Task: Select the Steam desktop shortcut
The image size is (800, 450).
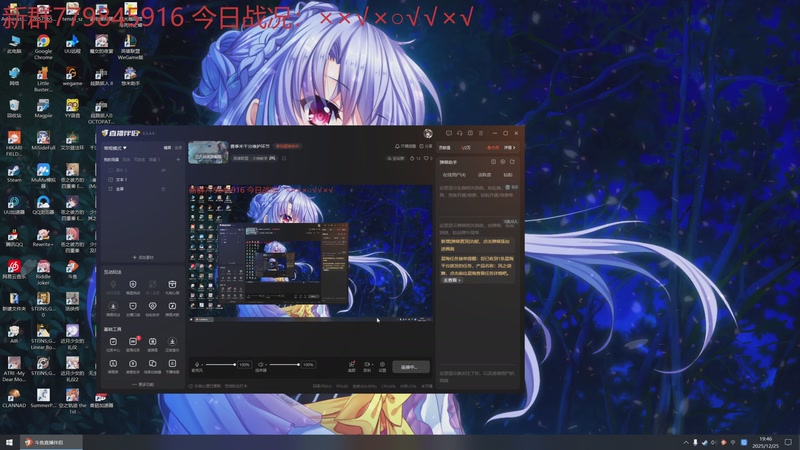Action: click(x=14, y=173)
